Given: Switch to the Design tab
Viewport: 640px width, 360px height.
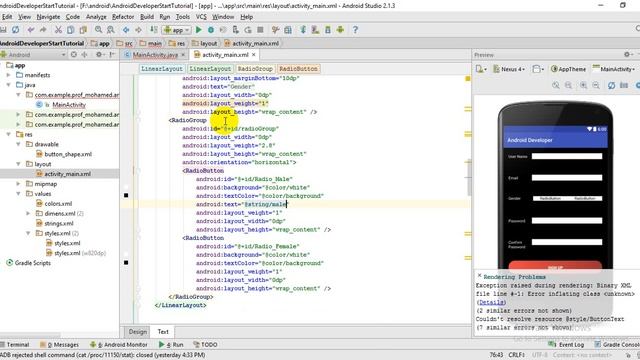Looking at the screenshot, I should click(x=138, y=331).
